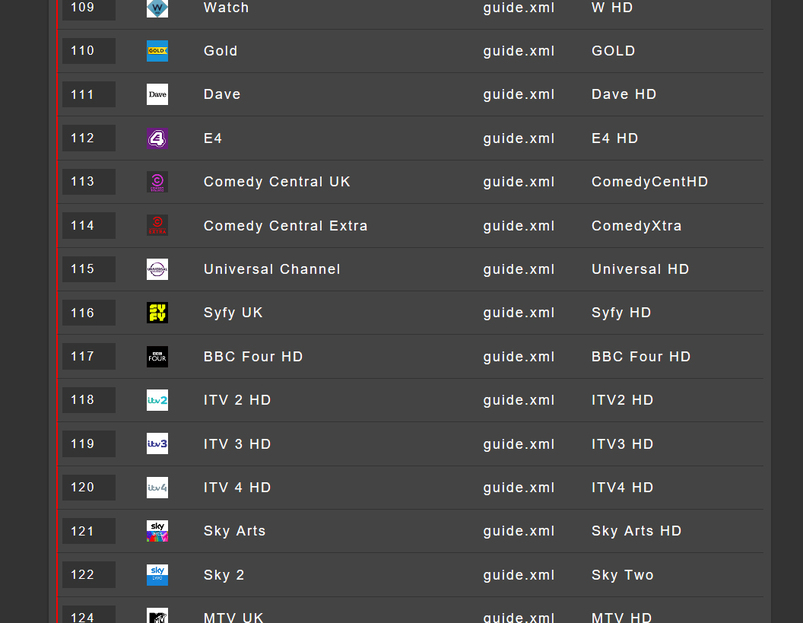Click the Dave channel logo icon
Screen dimensions: 803x623
157,94
